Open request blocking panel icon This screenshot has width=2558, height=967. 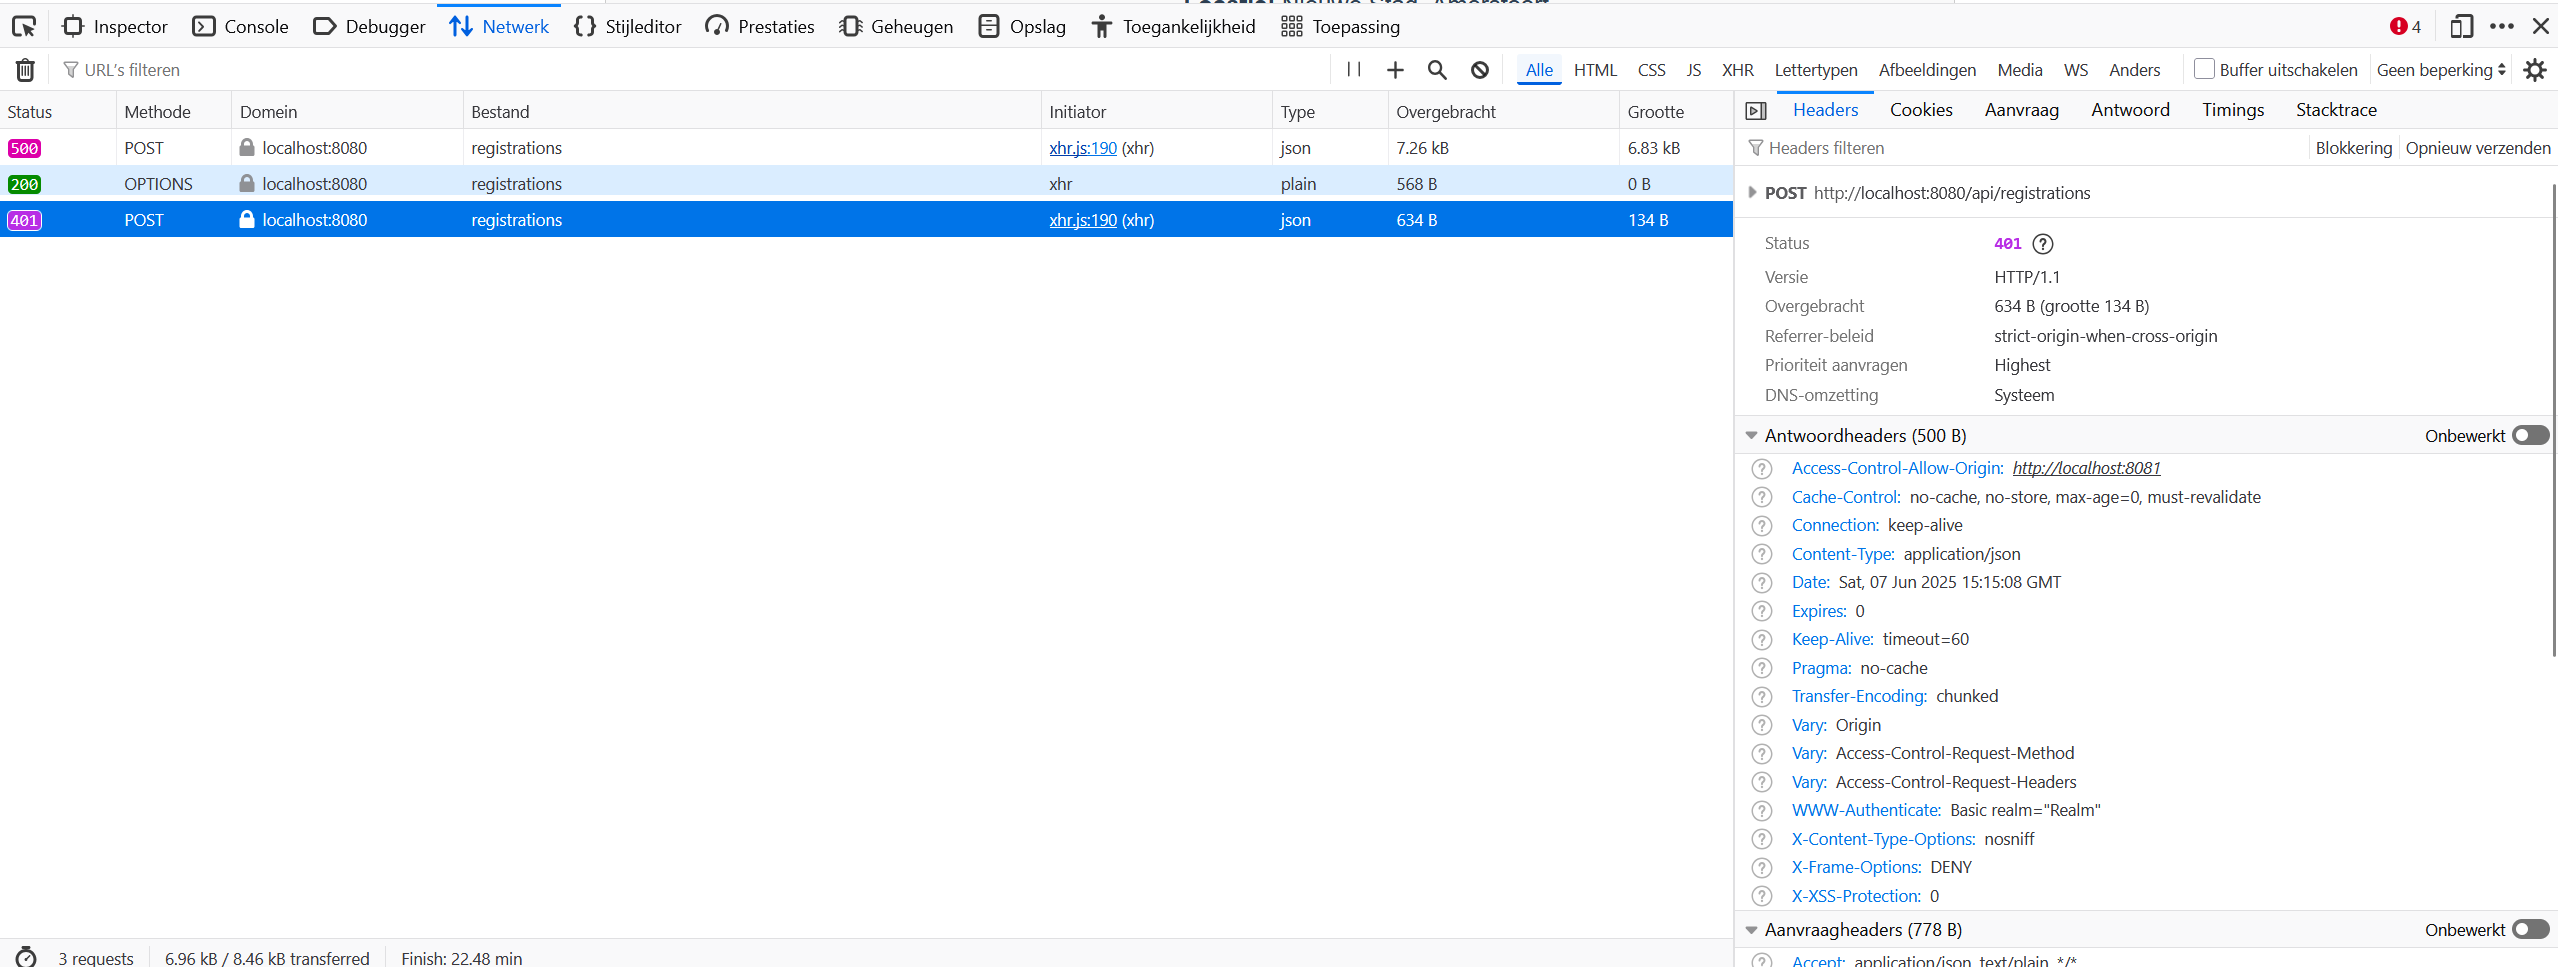click(x=1480, y=70)
